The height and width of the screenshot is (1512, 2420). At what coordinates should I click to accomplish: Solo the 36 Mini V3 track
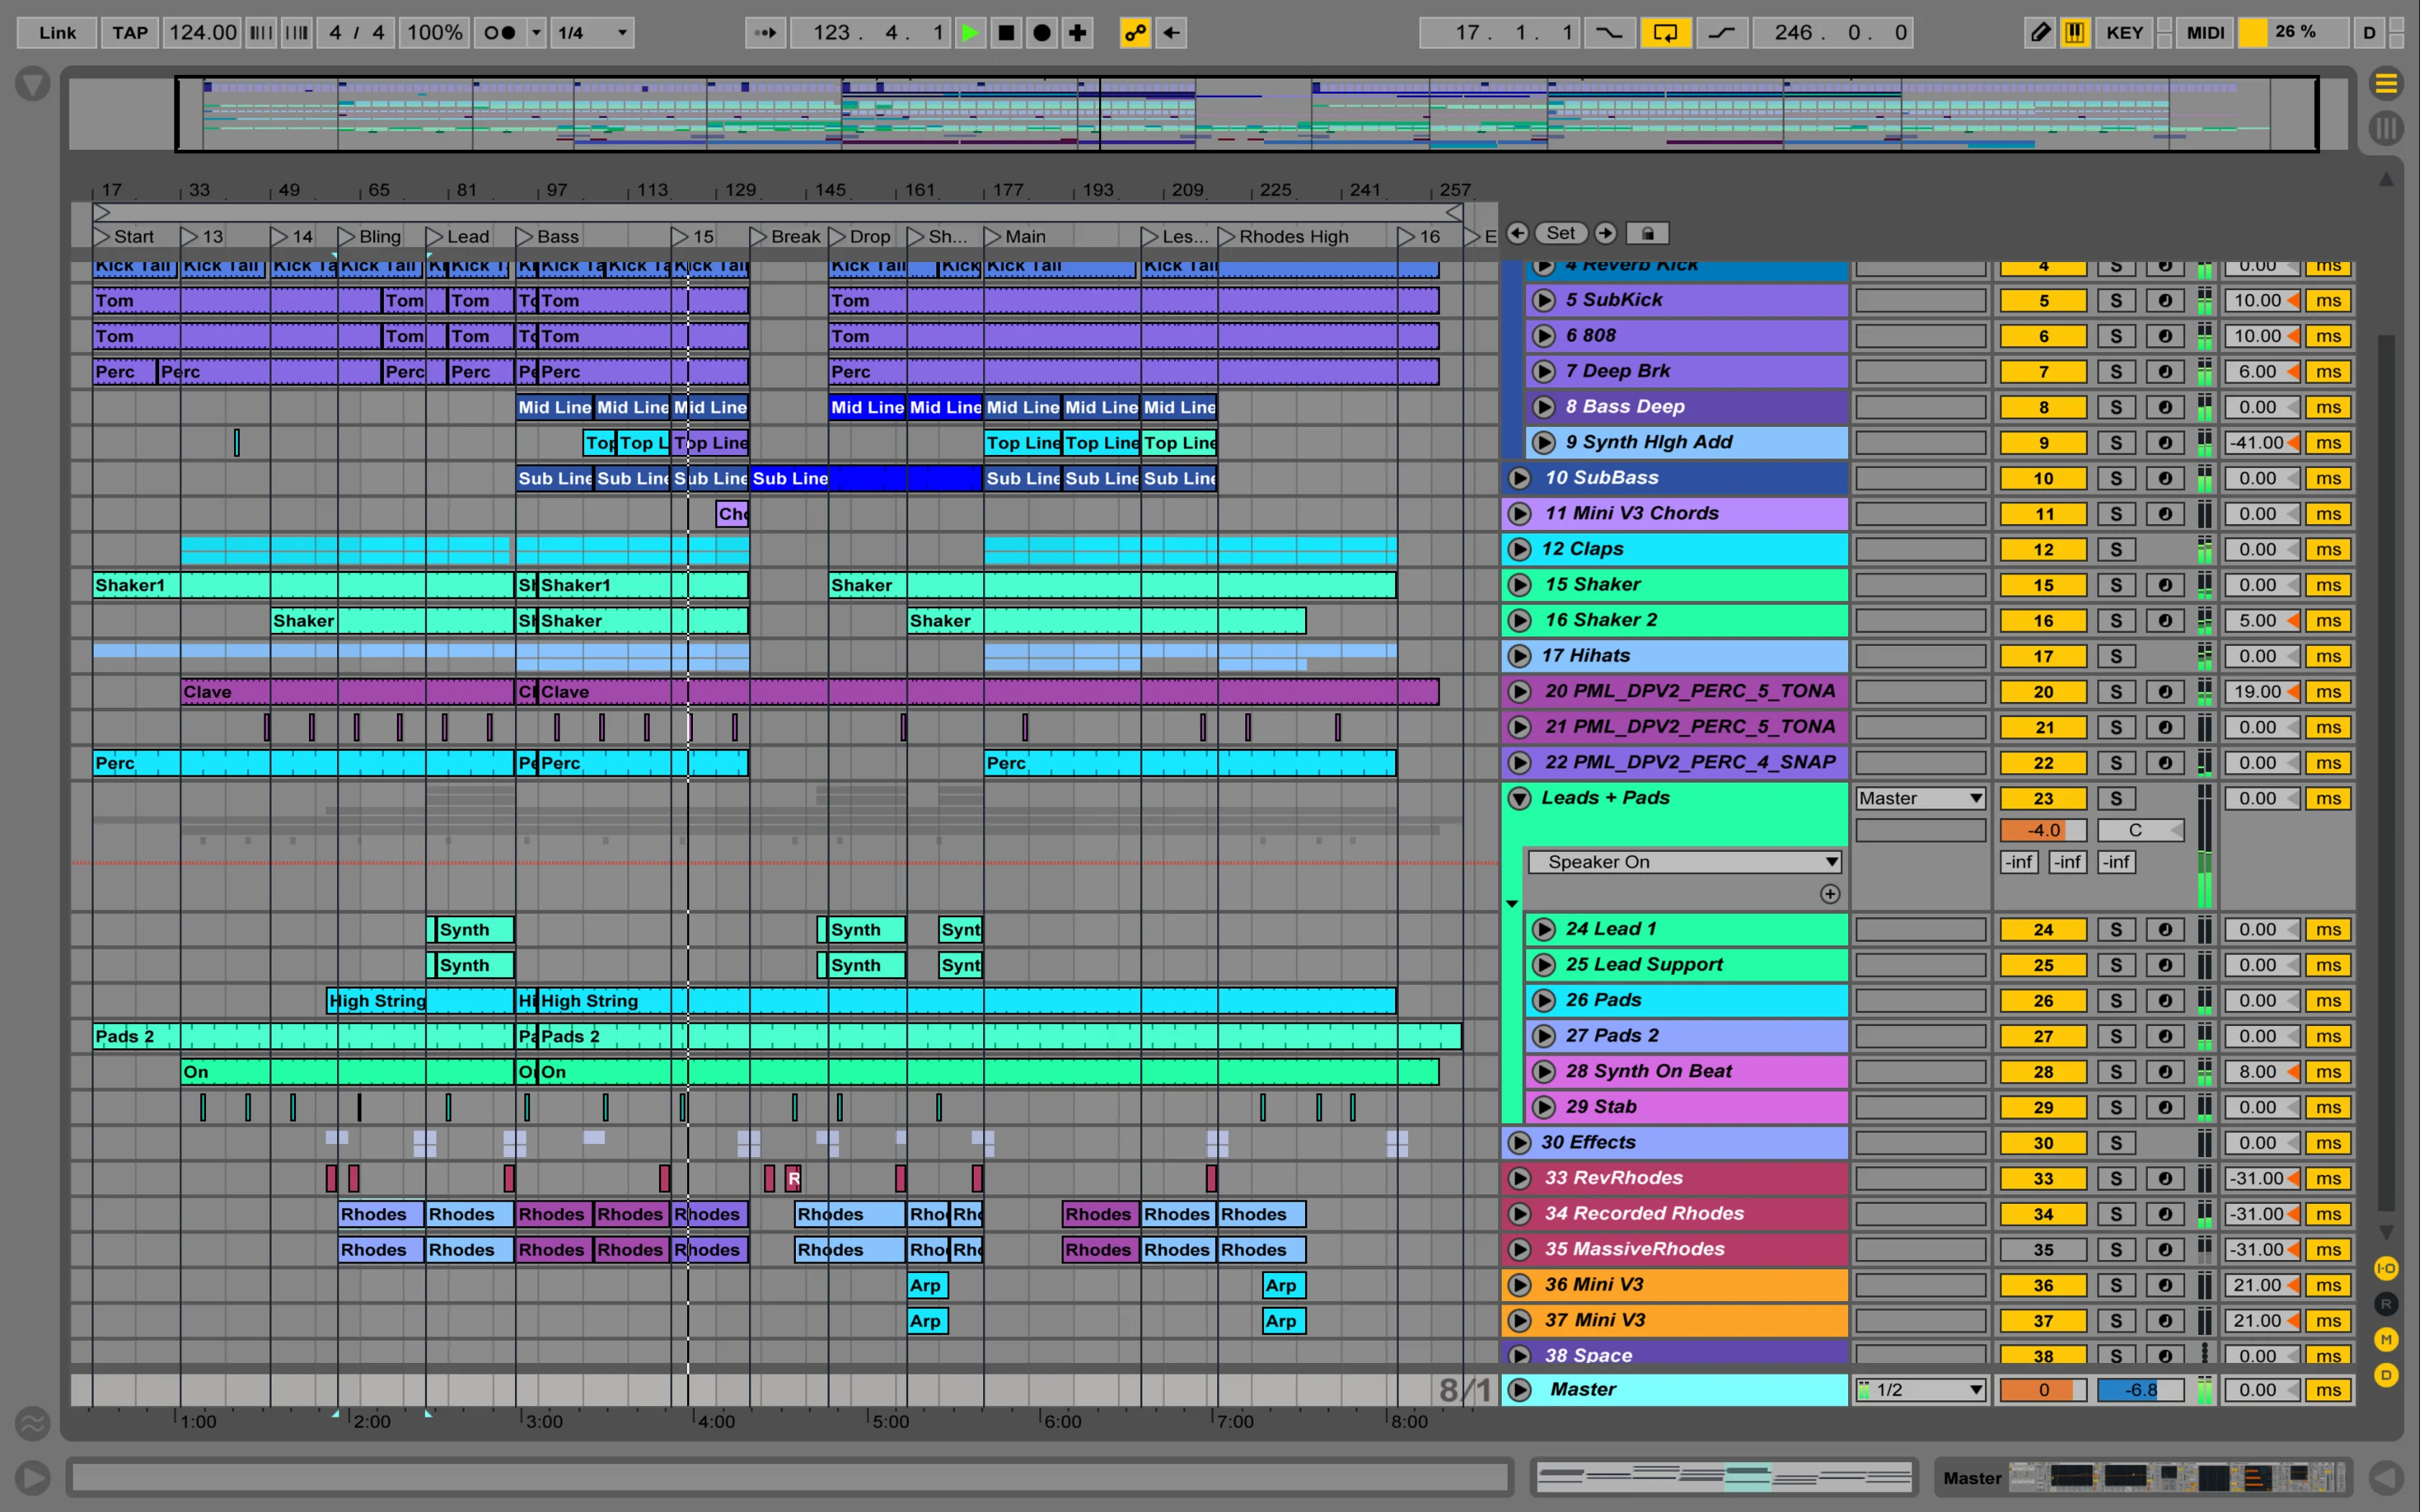pos(2116,1285)
